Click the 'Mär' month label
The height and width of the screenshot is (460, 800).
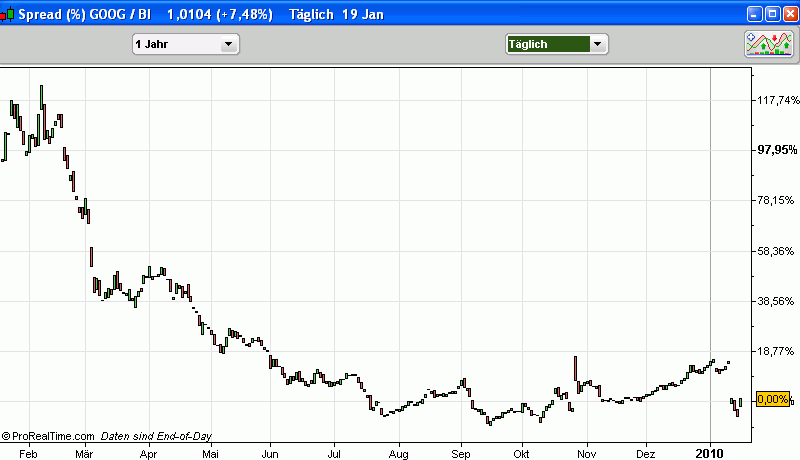pyautogui.click(x=84, y=453)
